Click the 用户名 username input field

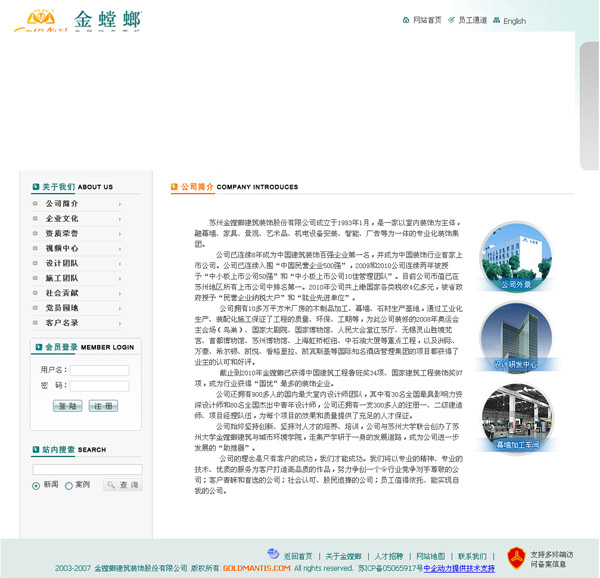(99, 370)
